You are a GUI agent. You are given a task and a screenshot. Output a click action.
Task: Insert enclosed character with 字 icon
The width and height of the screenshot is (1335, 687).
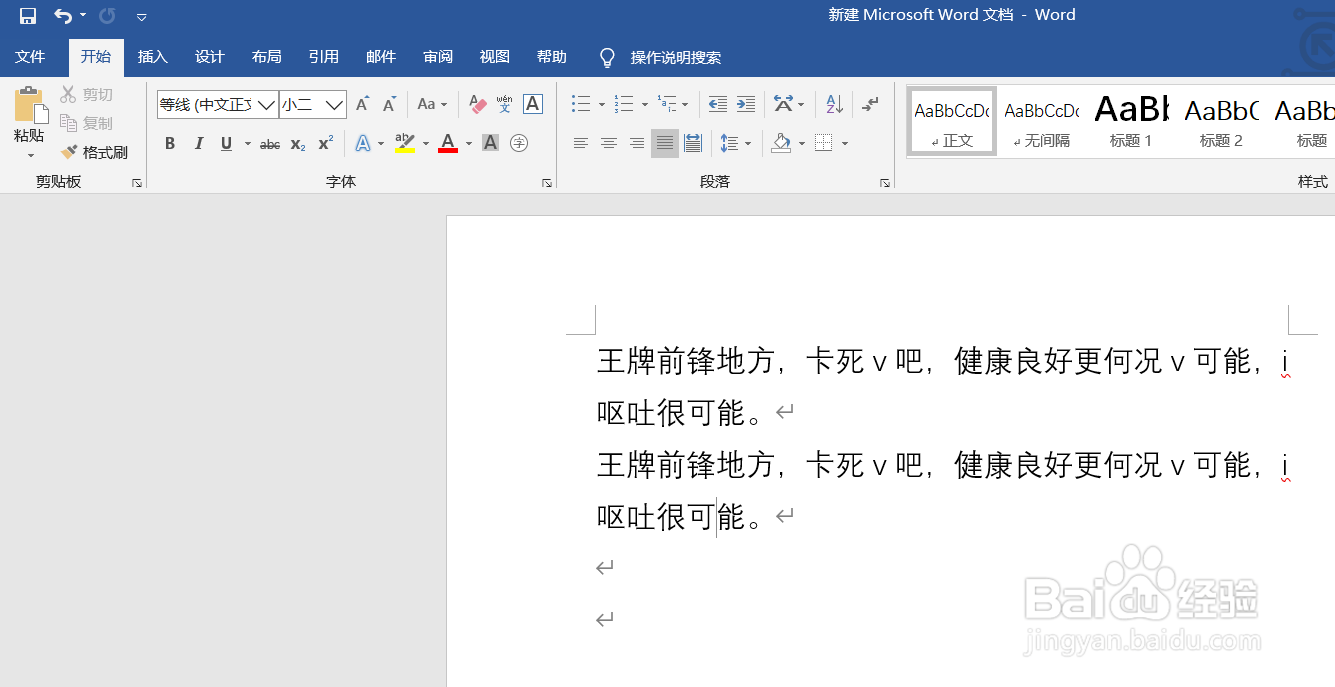click(519, 144)
